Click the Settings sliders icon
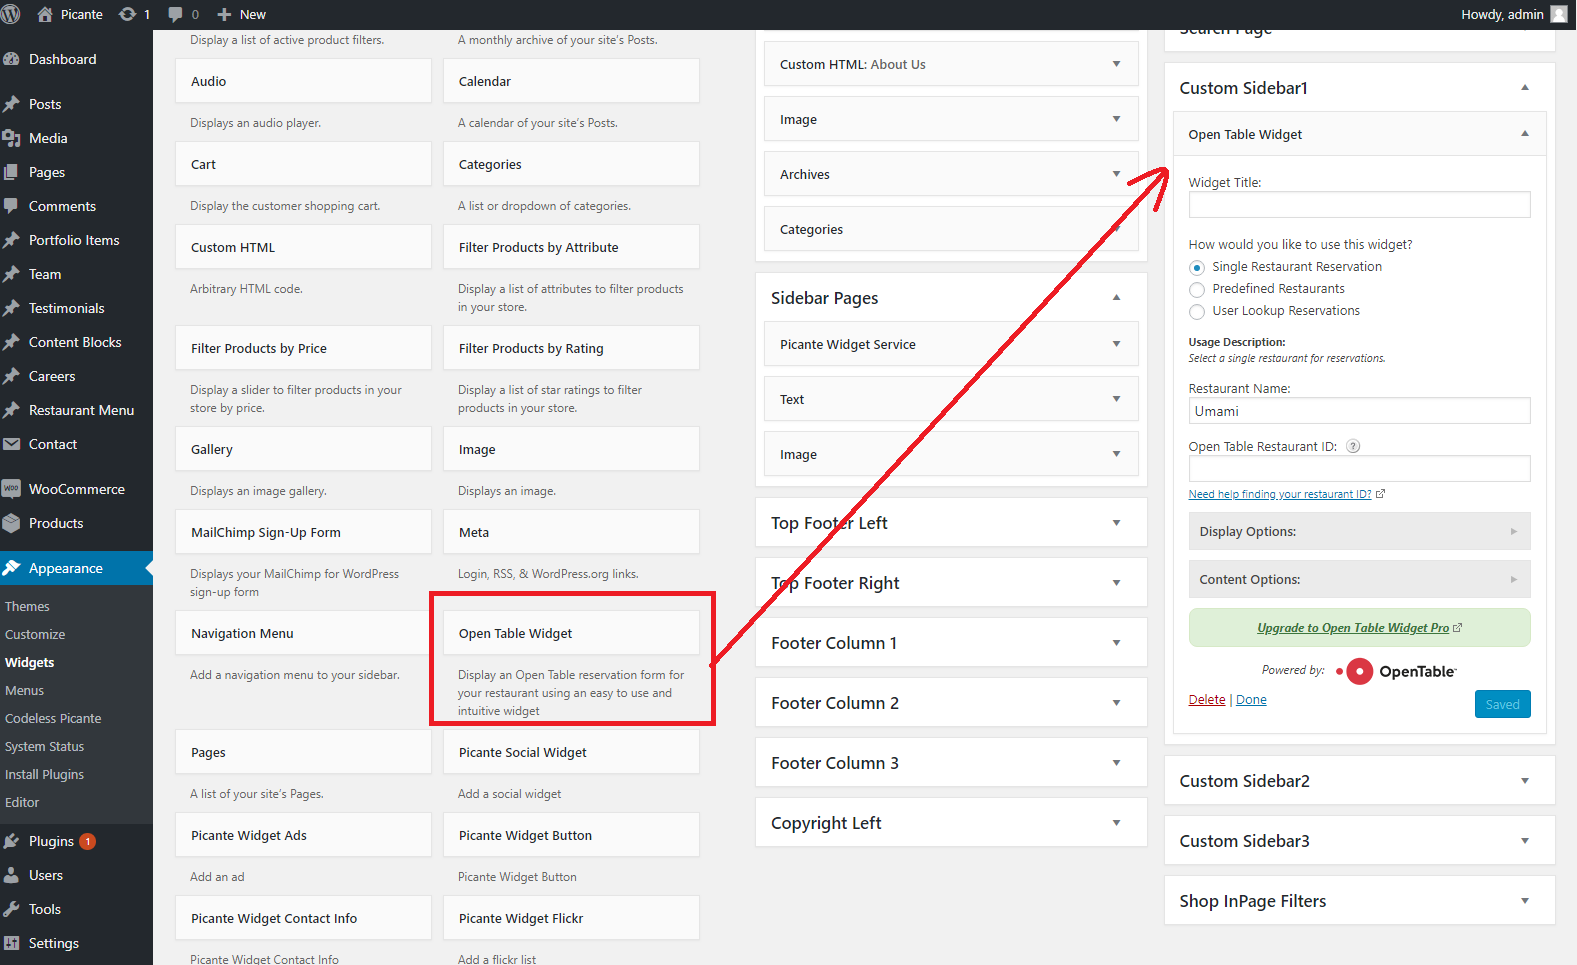 pos(11,943)
